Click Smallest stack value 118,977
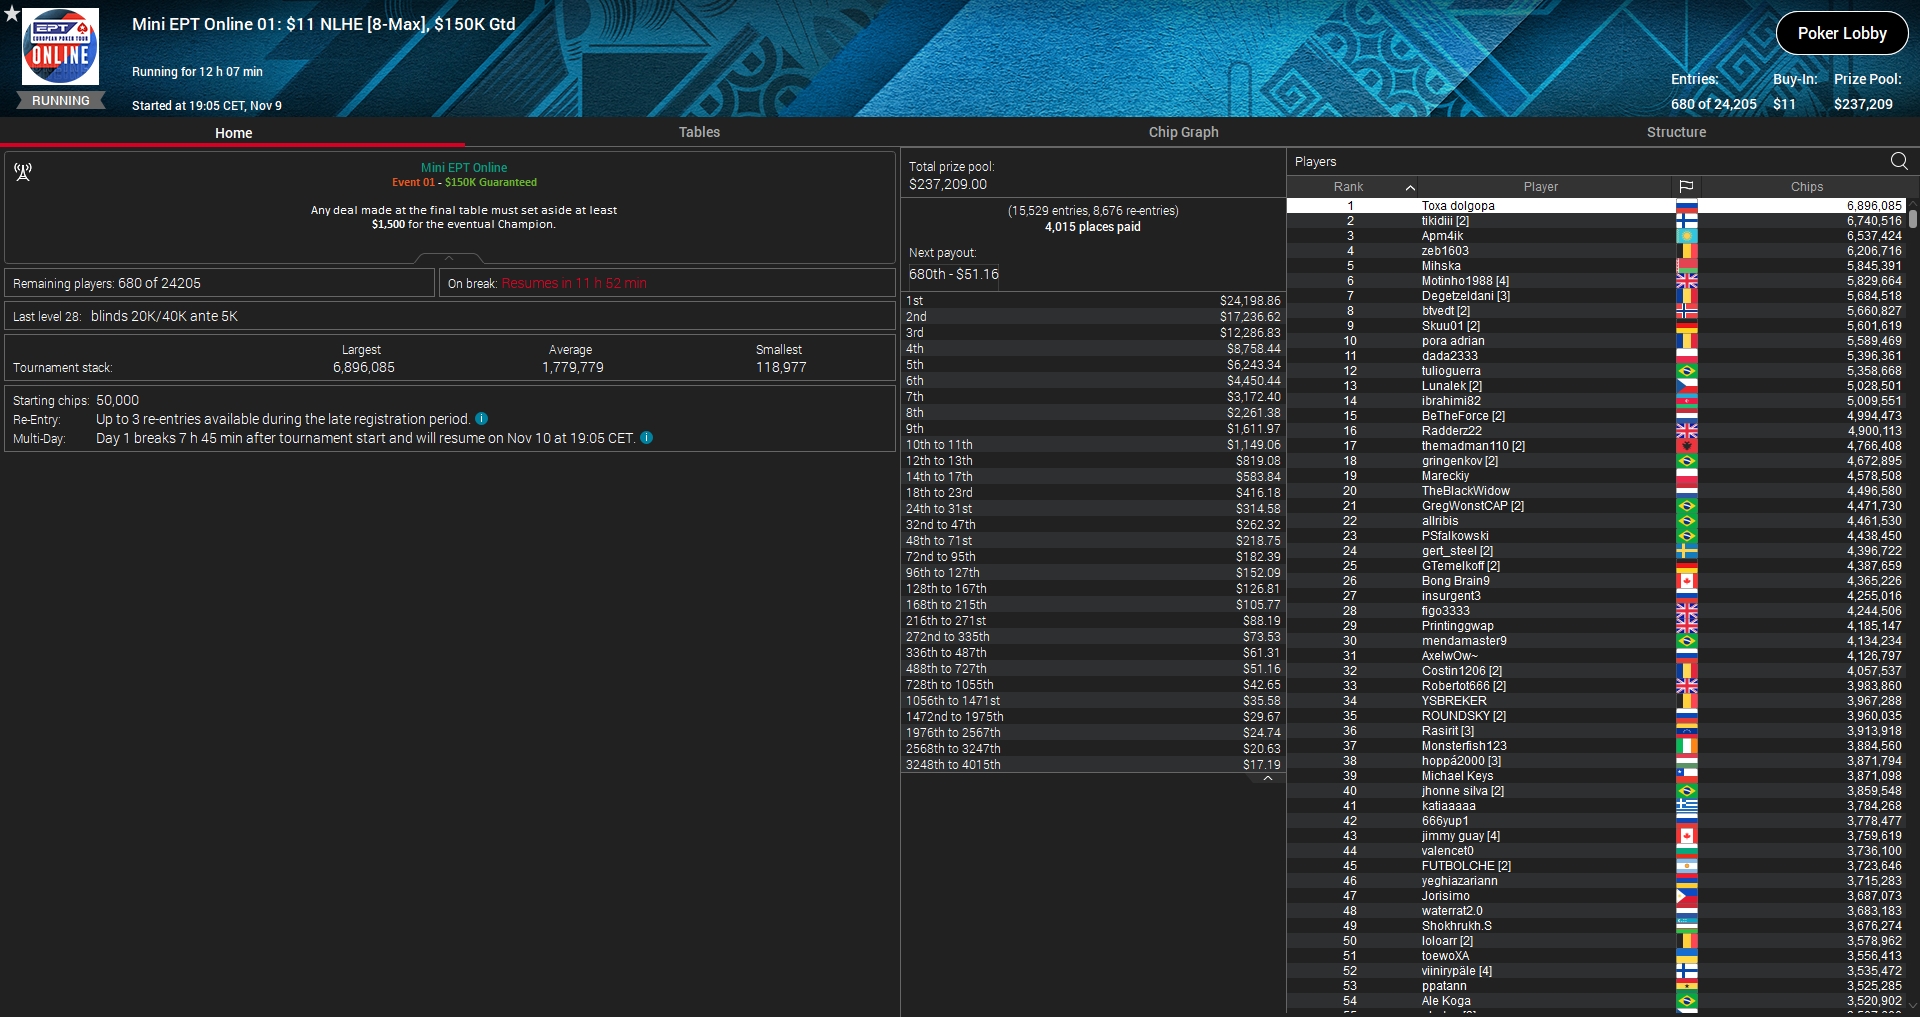The image size is (1920, 1017). pos(780,367)
